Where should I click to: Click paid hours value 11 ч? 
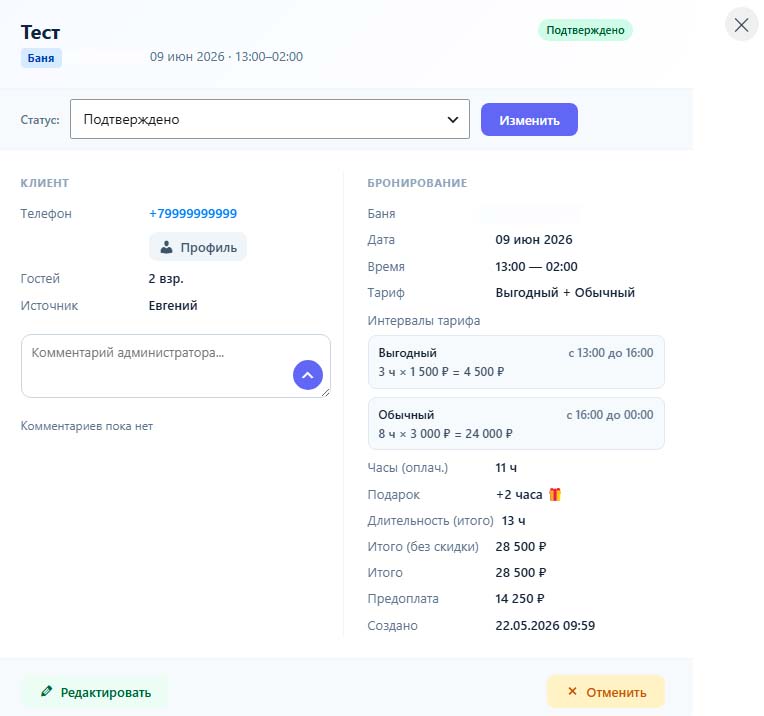tap(506, 468)
